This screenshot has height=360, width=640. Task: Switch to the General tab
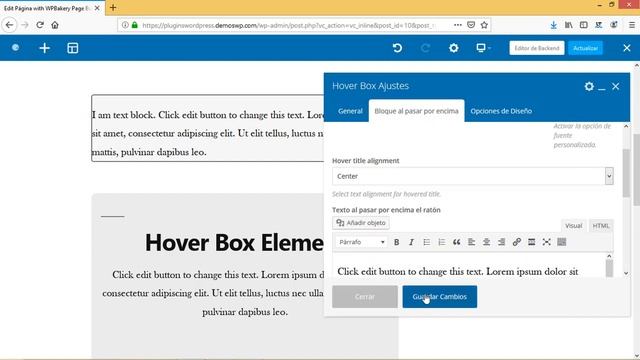tap(350, 111)
